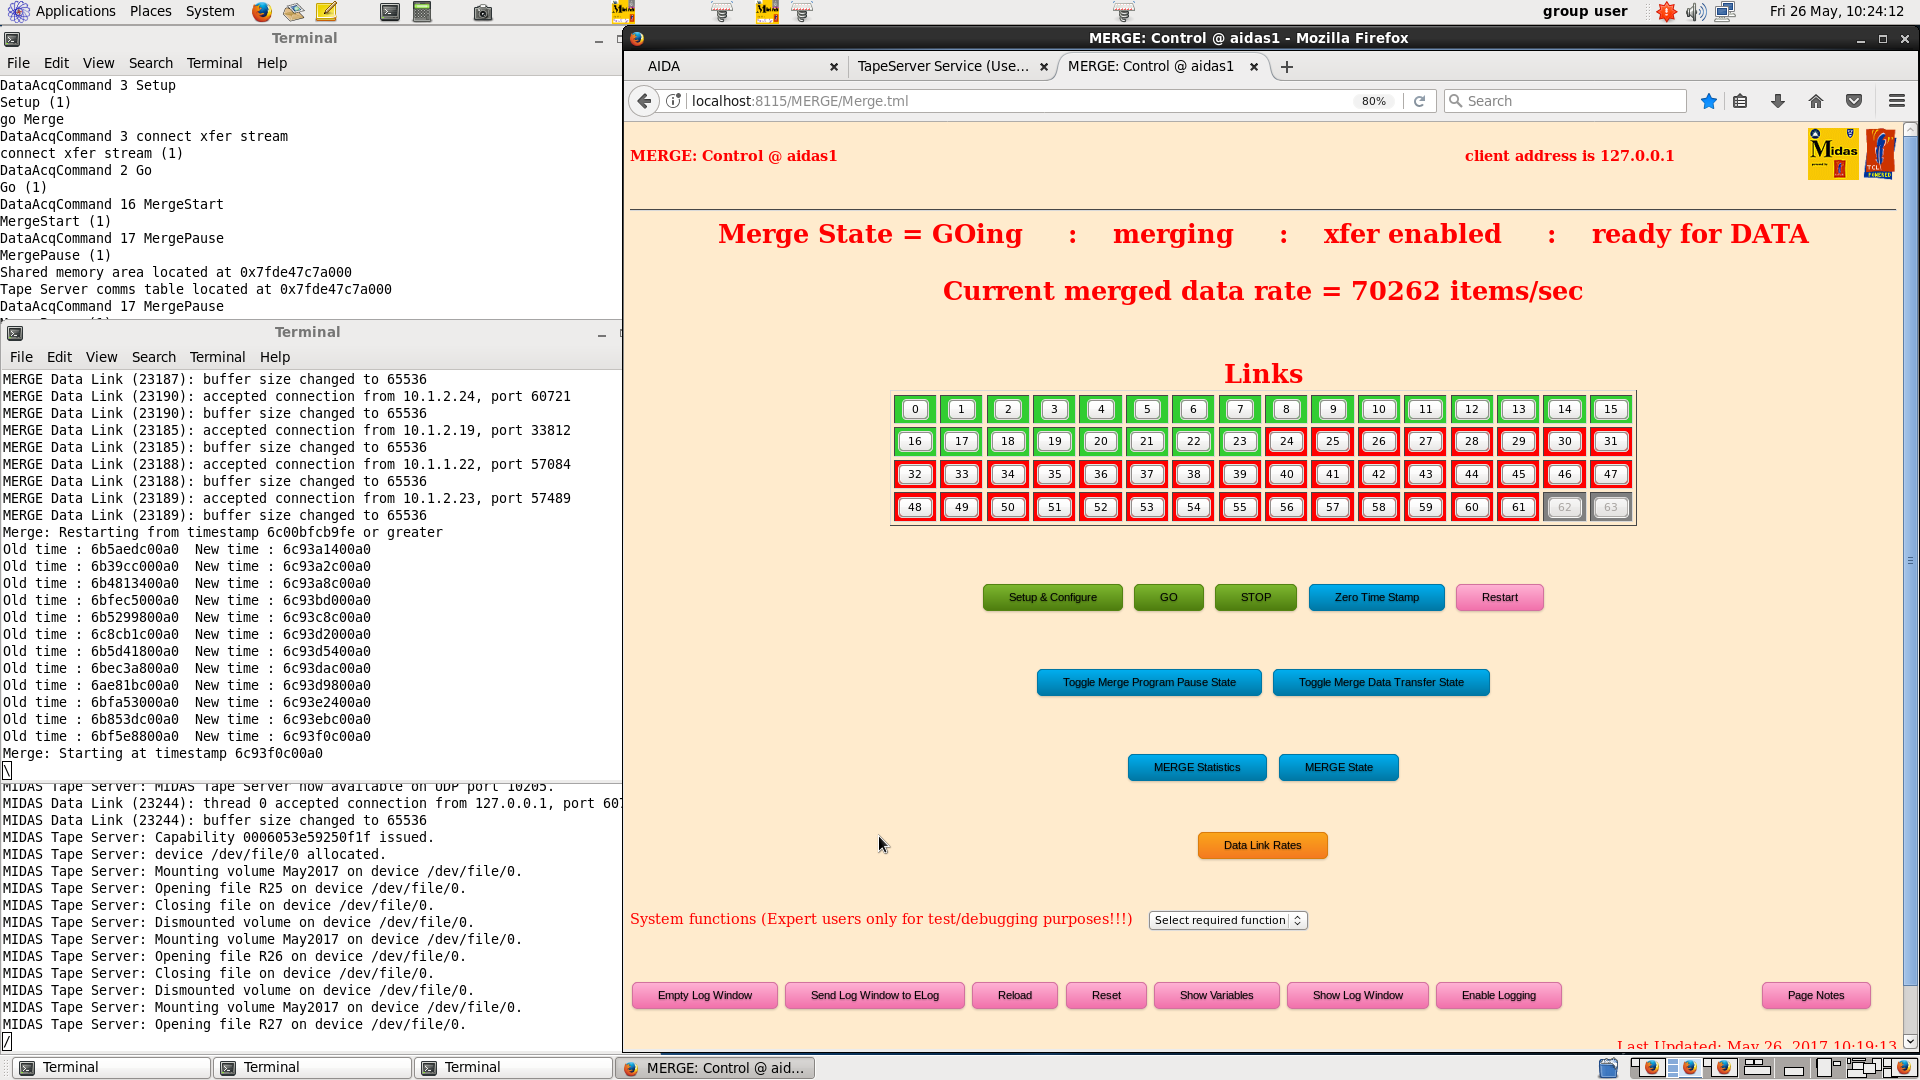Click the bookmark star icon
This screenshot has width=1920, height=1080.
(1709, 101)
